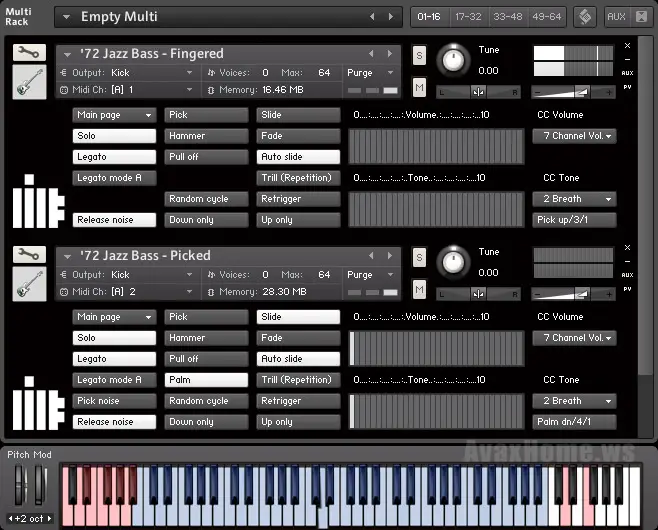Click the Fingered bass guitar instrument icon

pos(29,82)
